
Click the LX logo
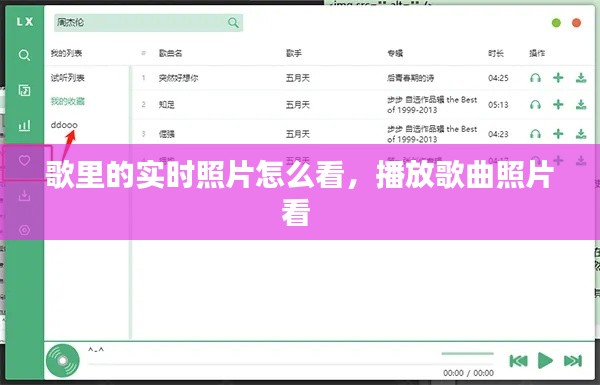coord(25,22)
